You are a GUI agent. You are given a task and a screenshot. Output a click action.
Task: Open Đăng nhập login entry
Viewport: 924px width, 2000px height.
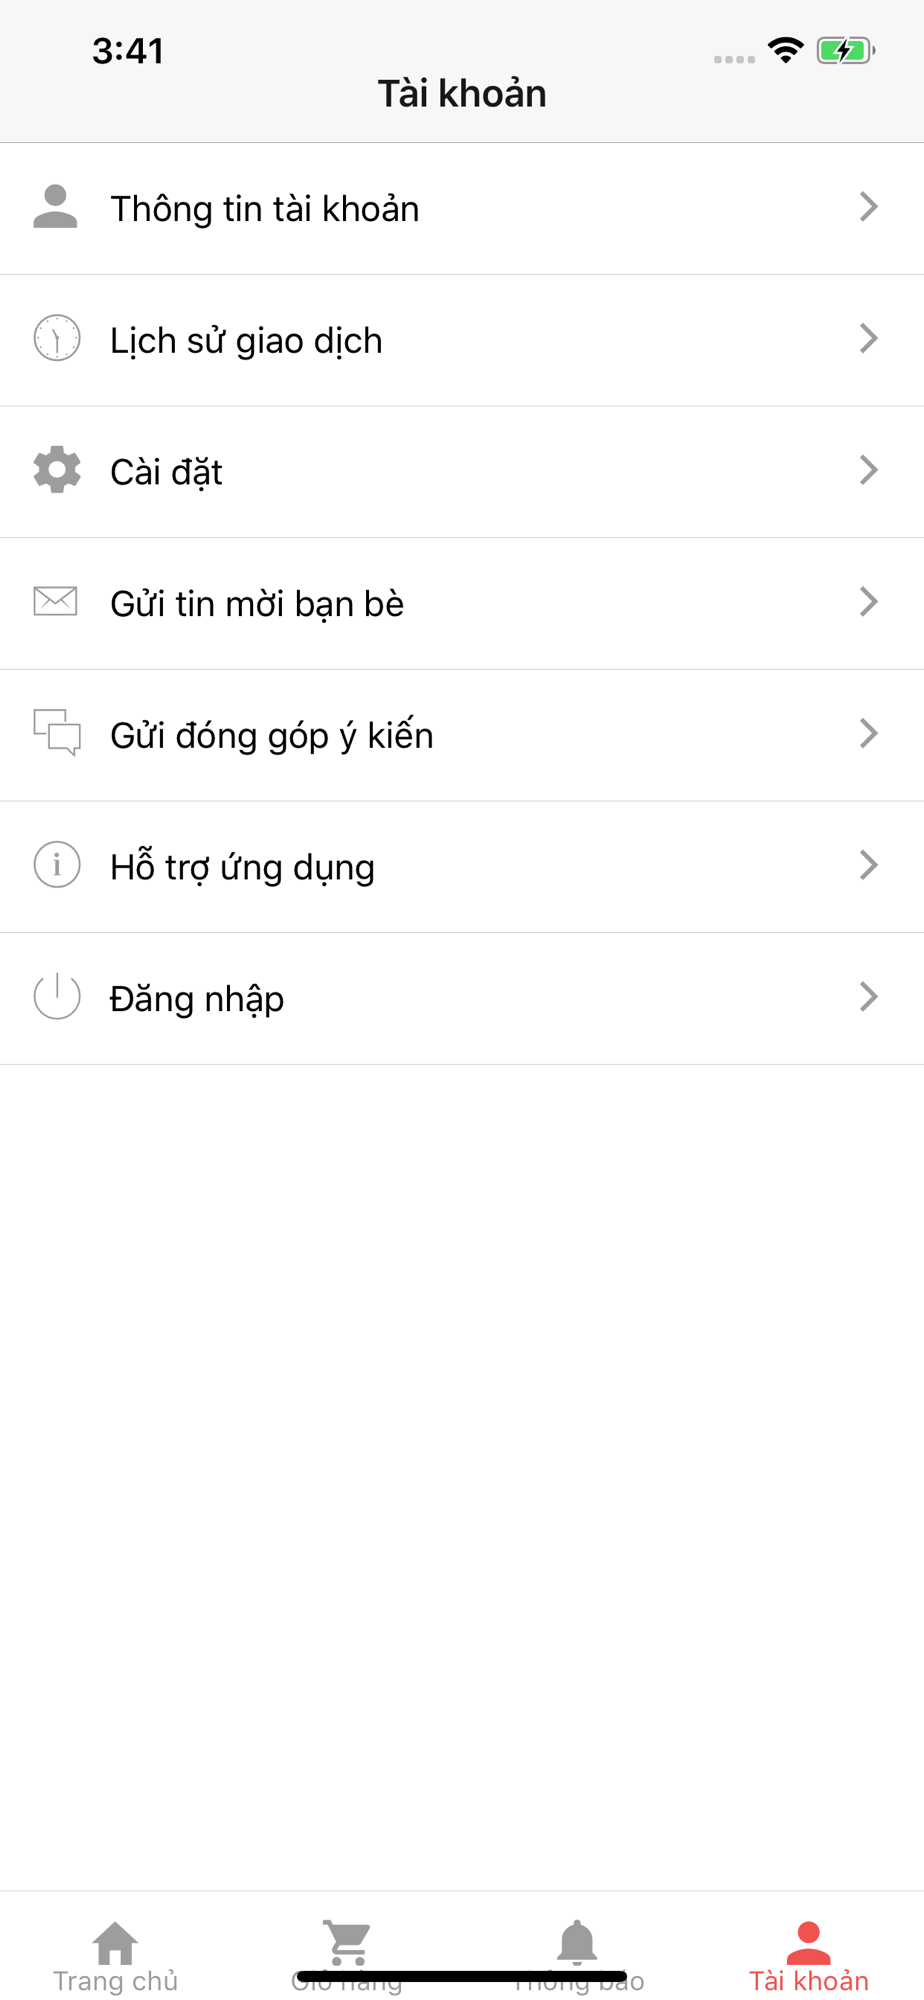tap(197, 999)
